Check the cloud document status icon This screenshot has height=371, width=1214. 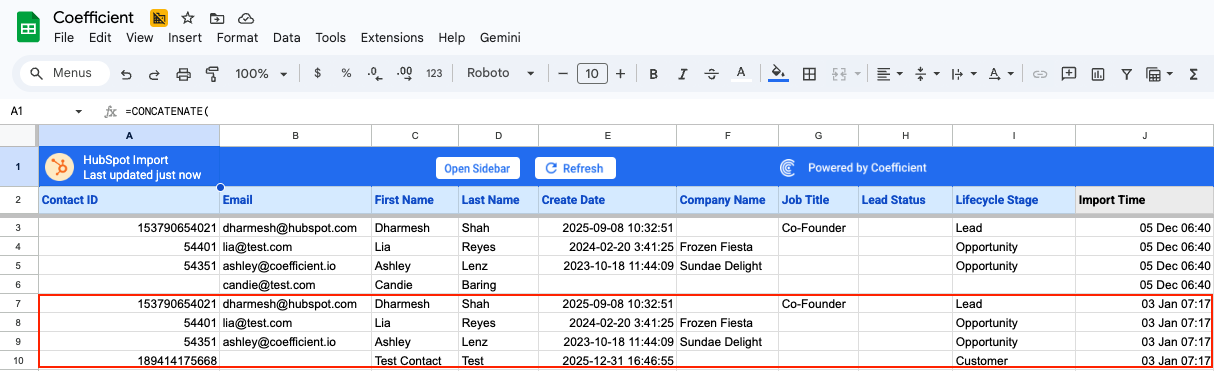click(246, 18)
